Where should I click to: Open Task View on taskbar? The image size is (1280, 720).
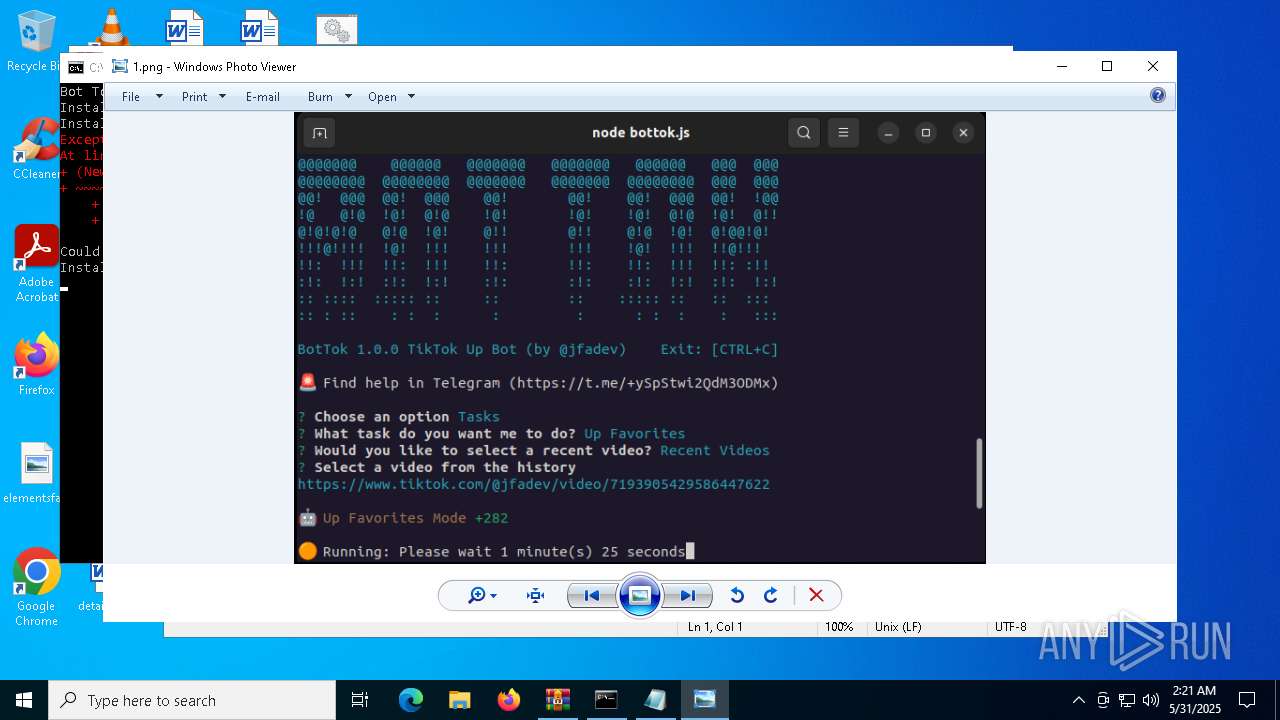(x=360, y=700)
